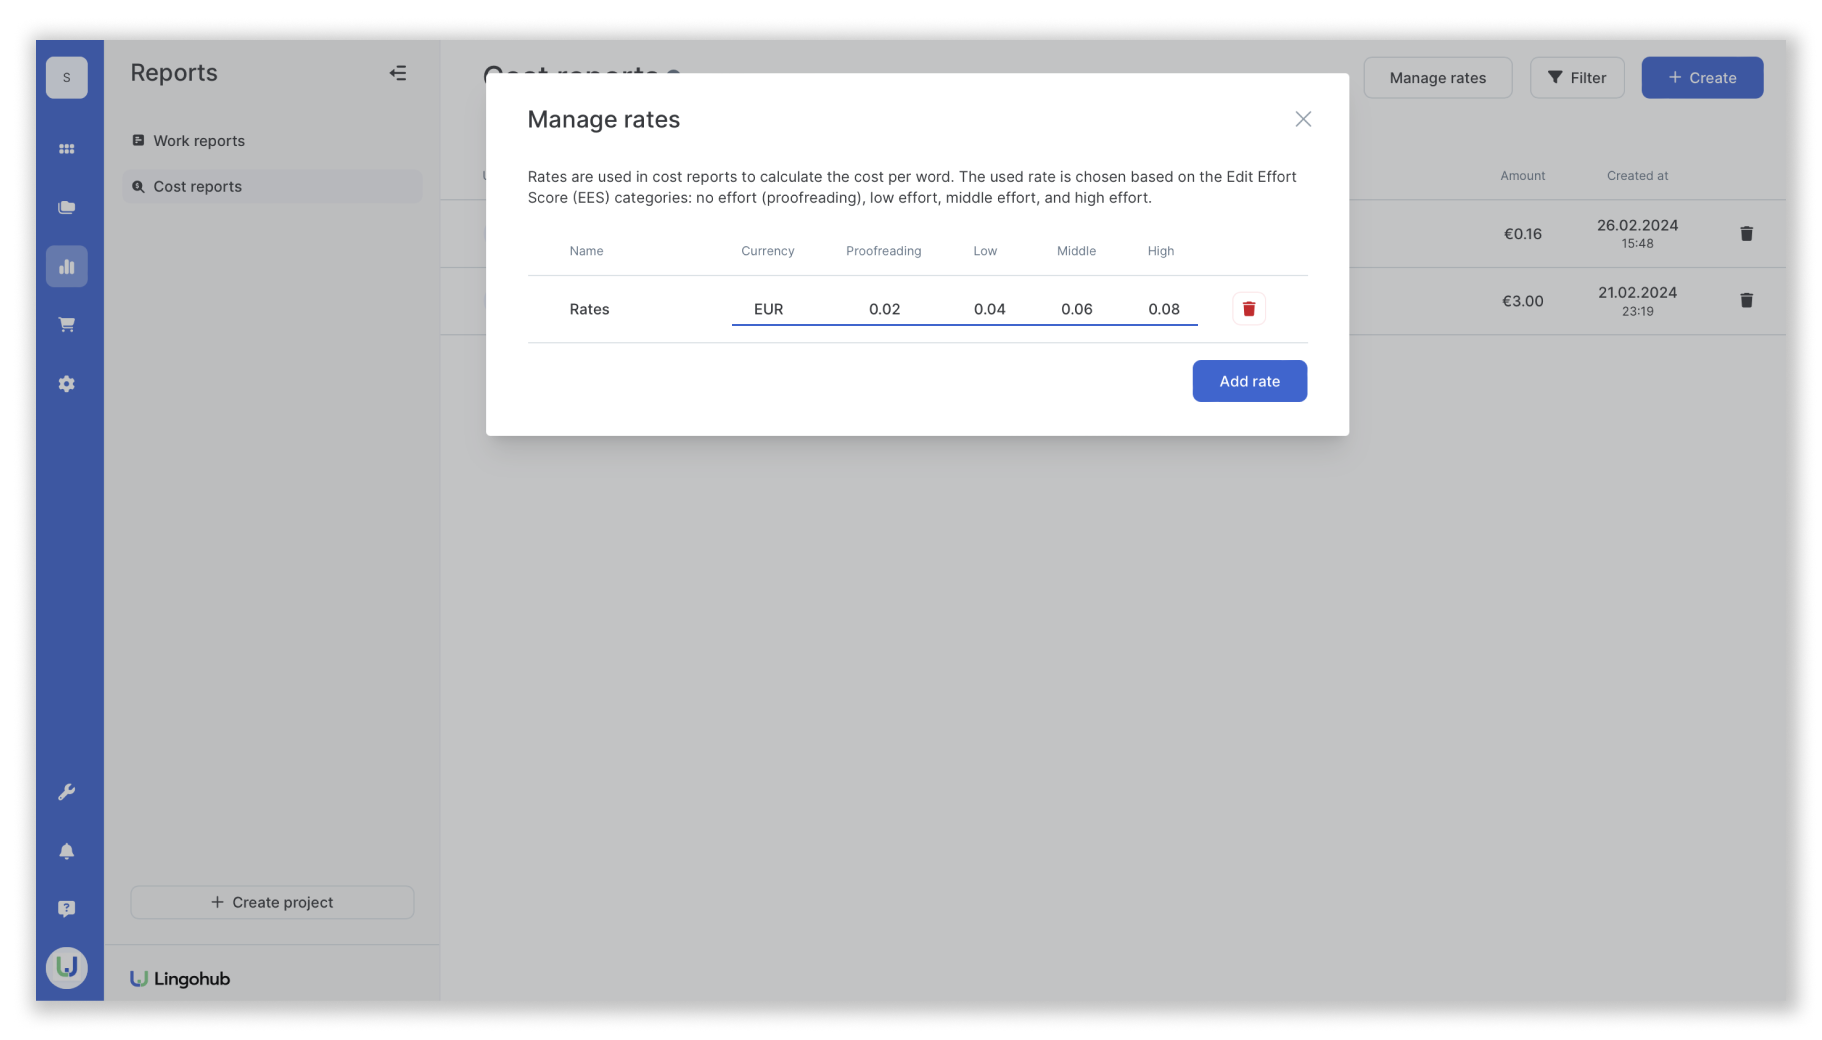The height and width of the screenshot is (1040, 1822).
Task: Delete the cost report from 26.02.2024
Action: (x=1746, y=234)
